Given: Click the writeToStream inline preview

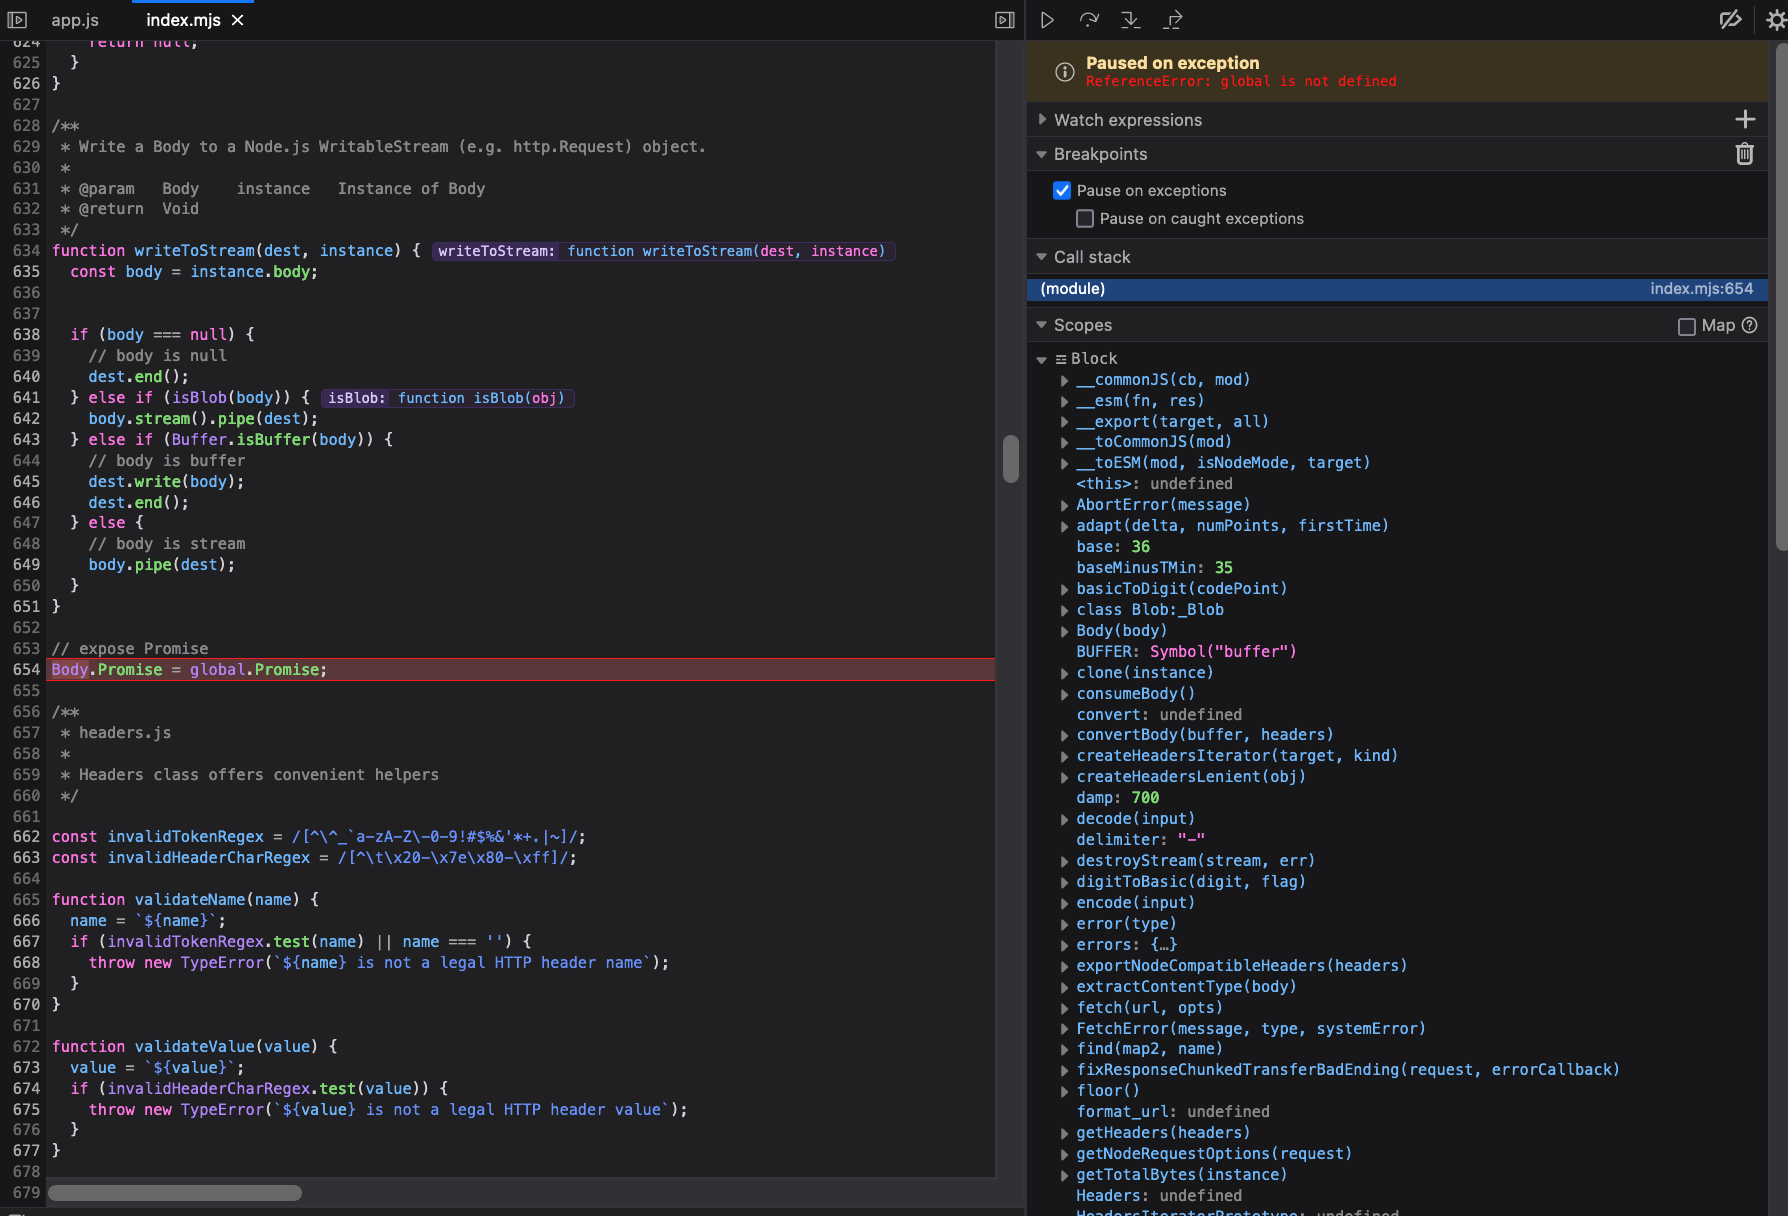Looking at the screenshot, I should (662, 251).
